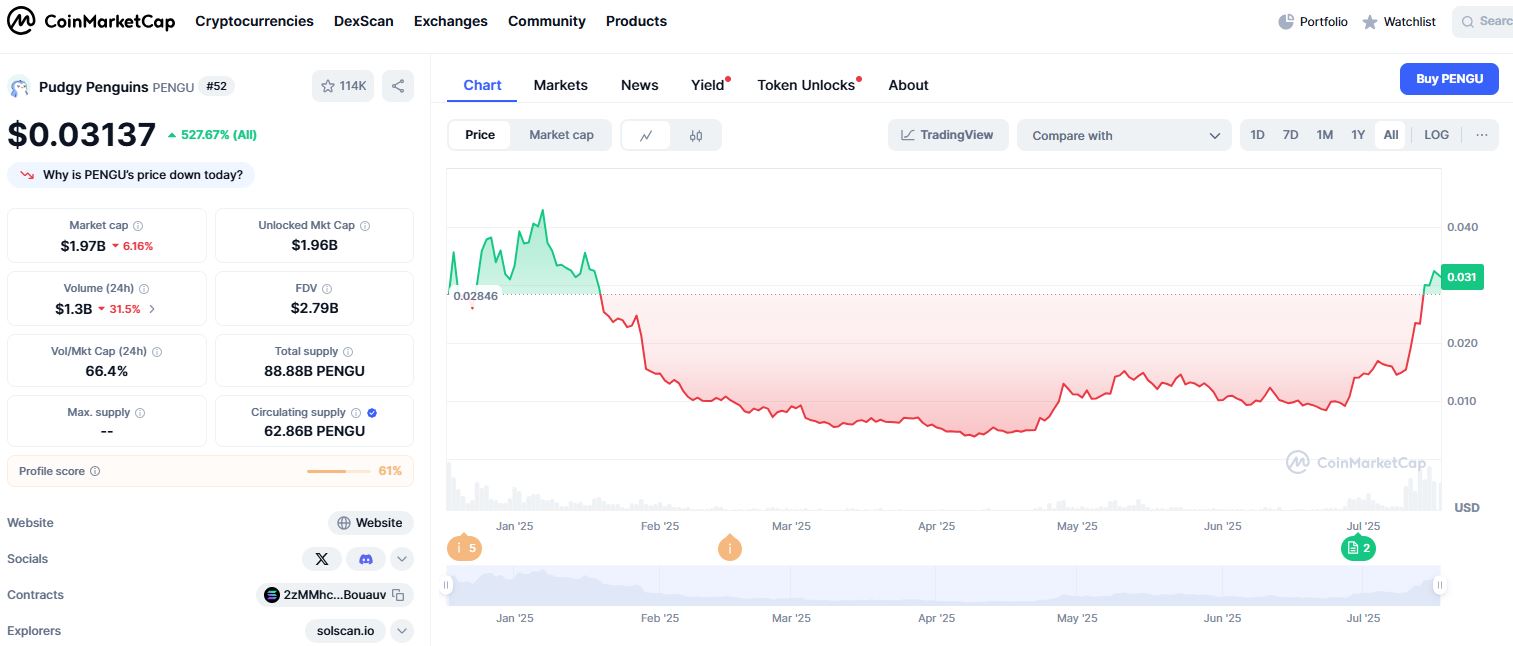Click the left handle of the range slider
This screenshot has width=1513, height=646.
[448, 585]
